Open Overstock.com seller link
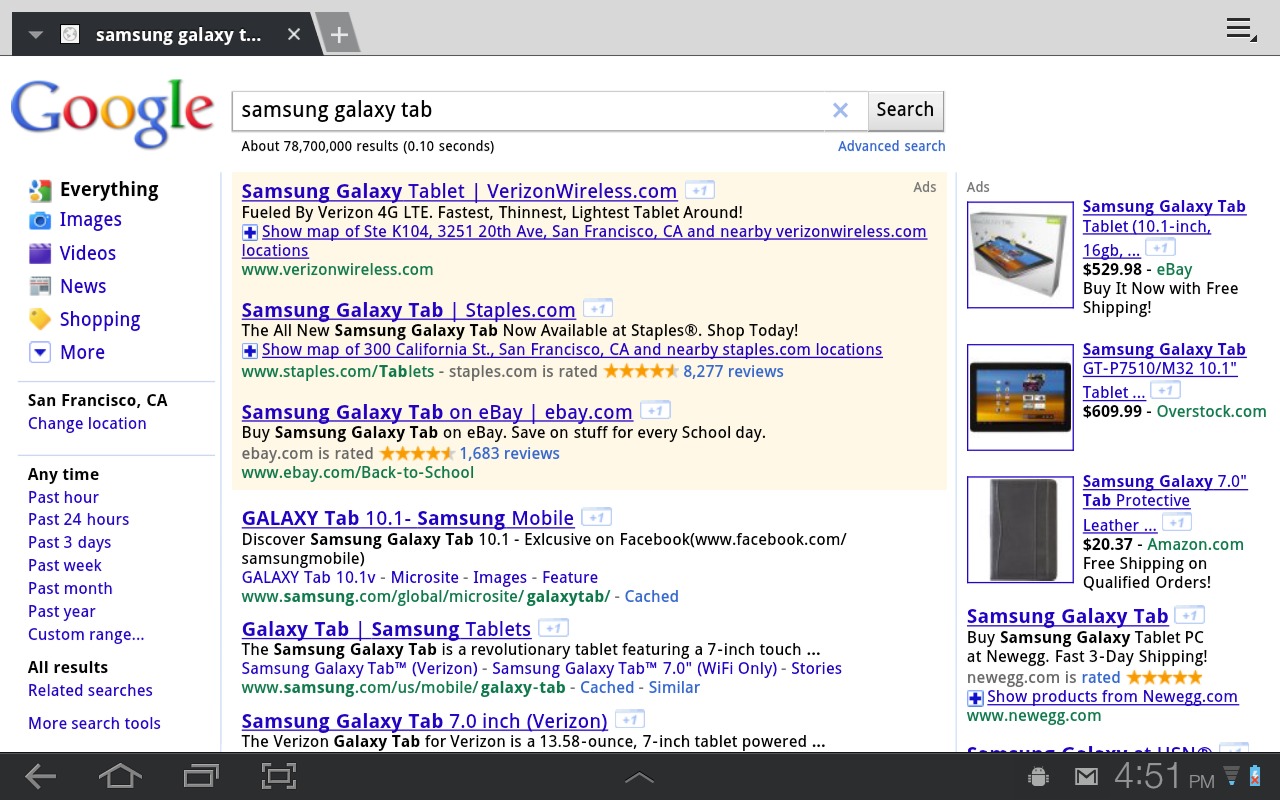This screenshot has height=800, width=1280. pyautogui.click(x=1211, y=411)
